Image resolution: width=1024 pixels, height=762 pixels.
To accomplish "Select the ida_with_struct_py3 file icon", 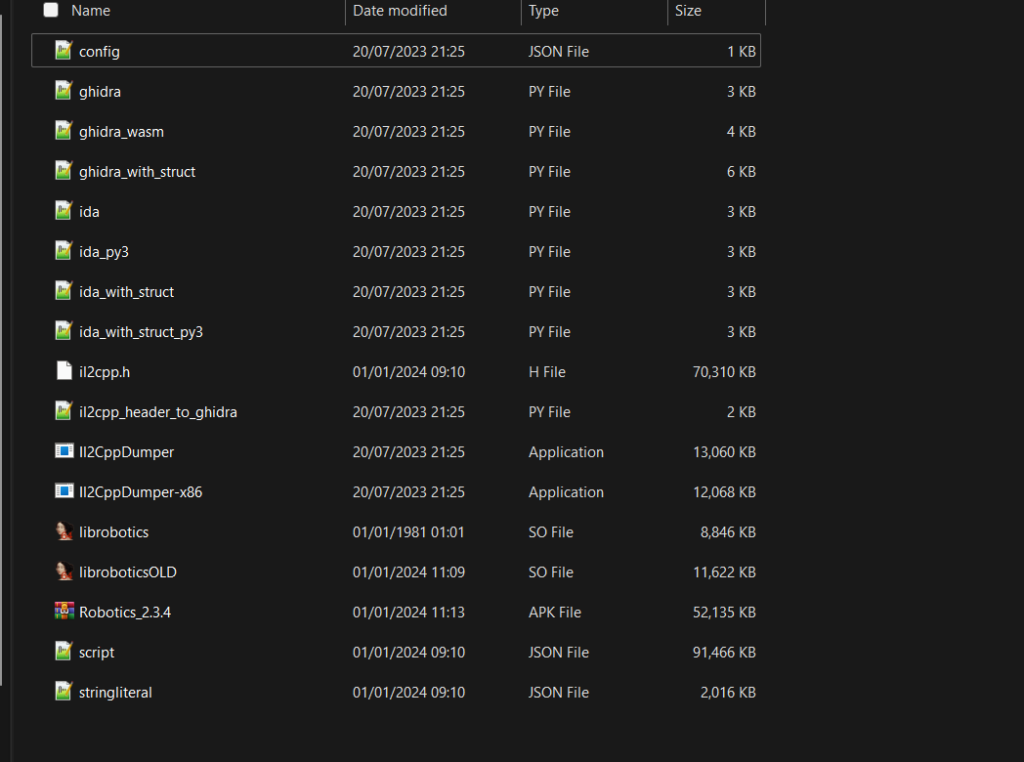I will [63, 331].
